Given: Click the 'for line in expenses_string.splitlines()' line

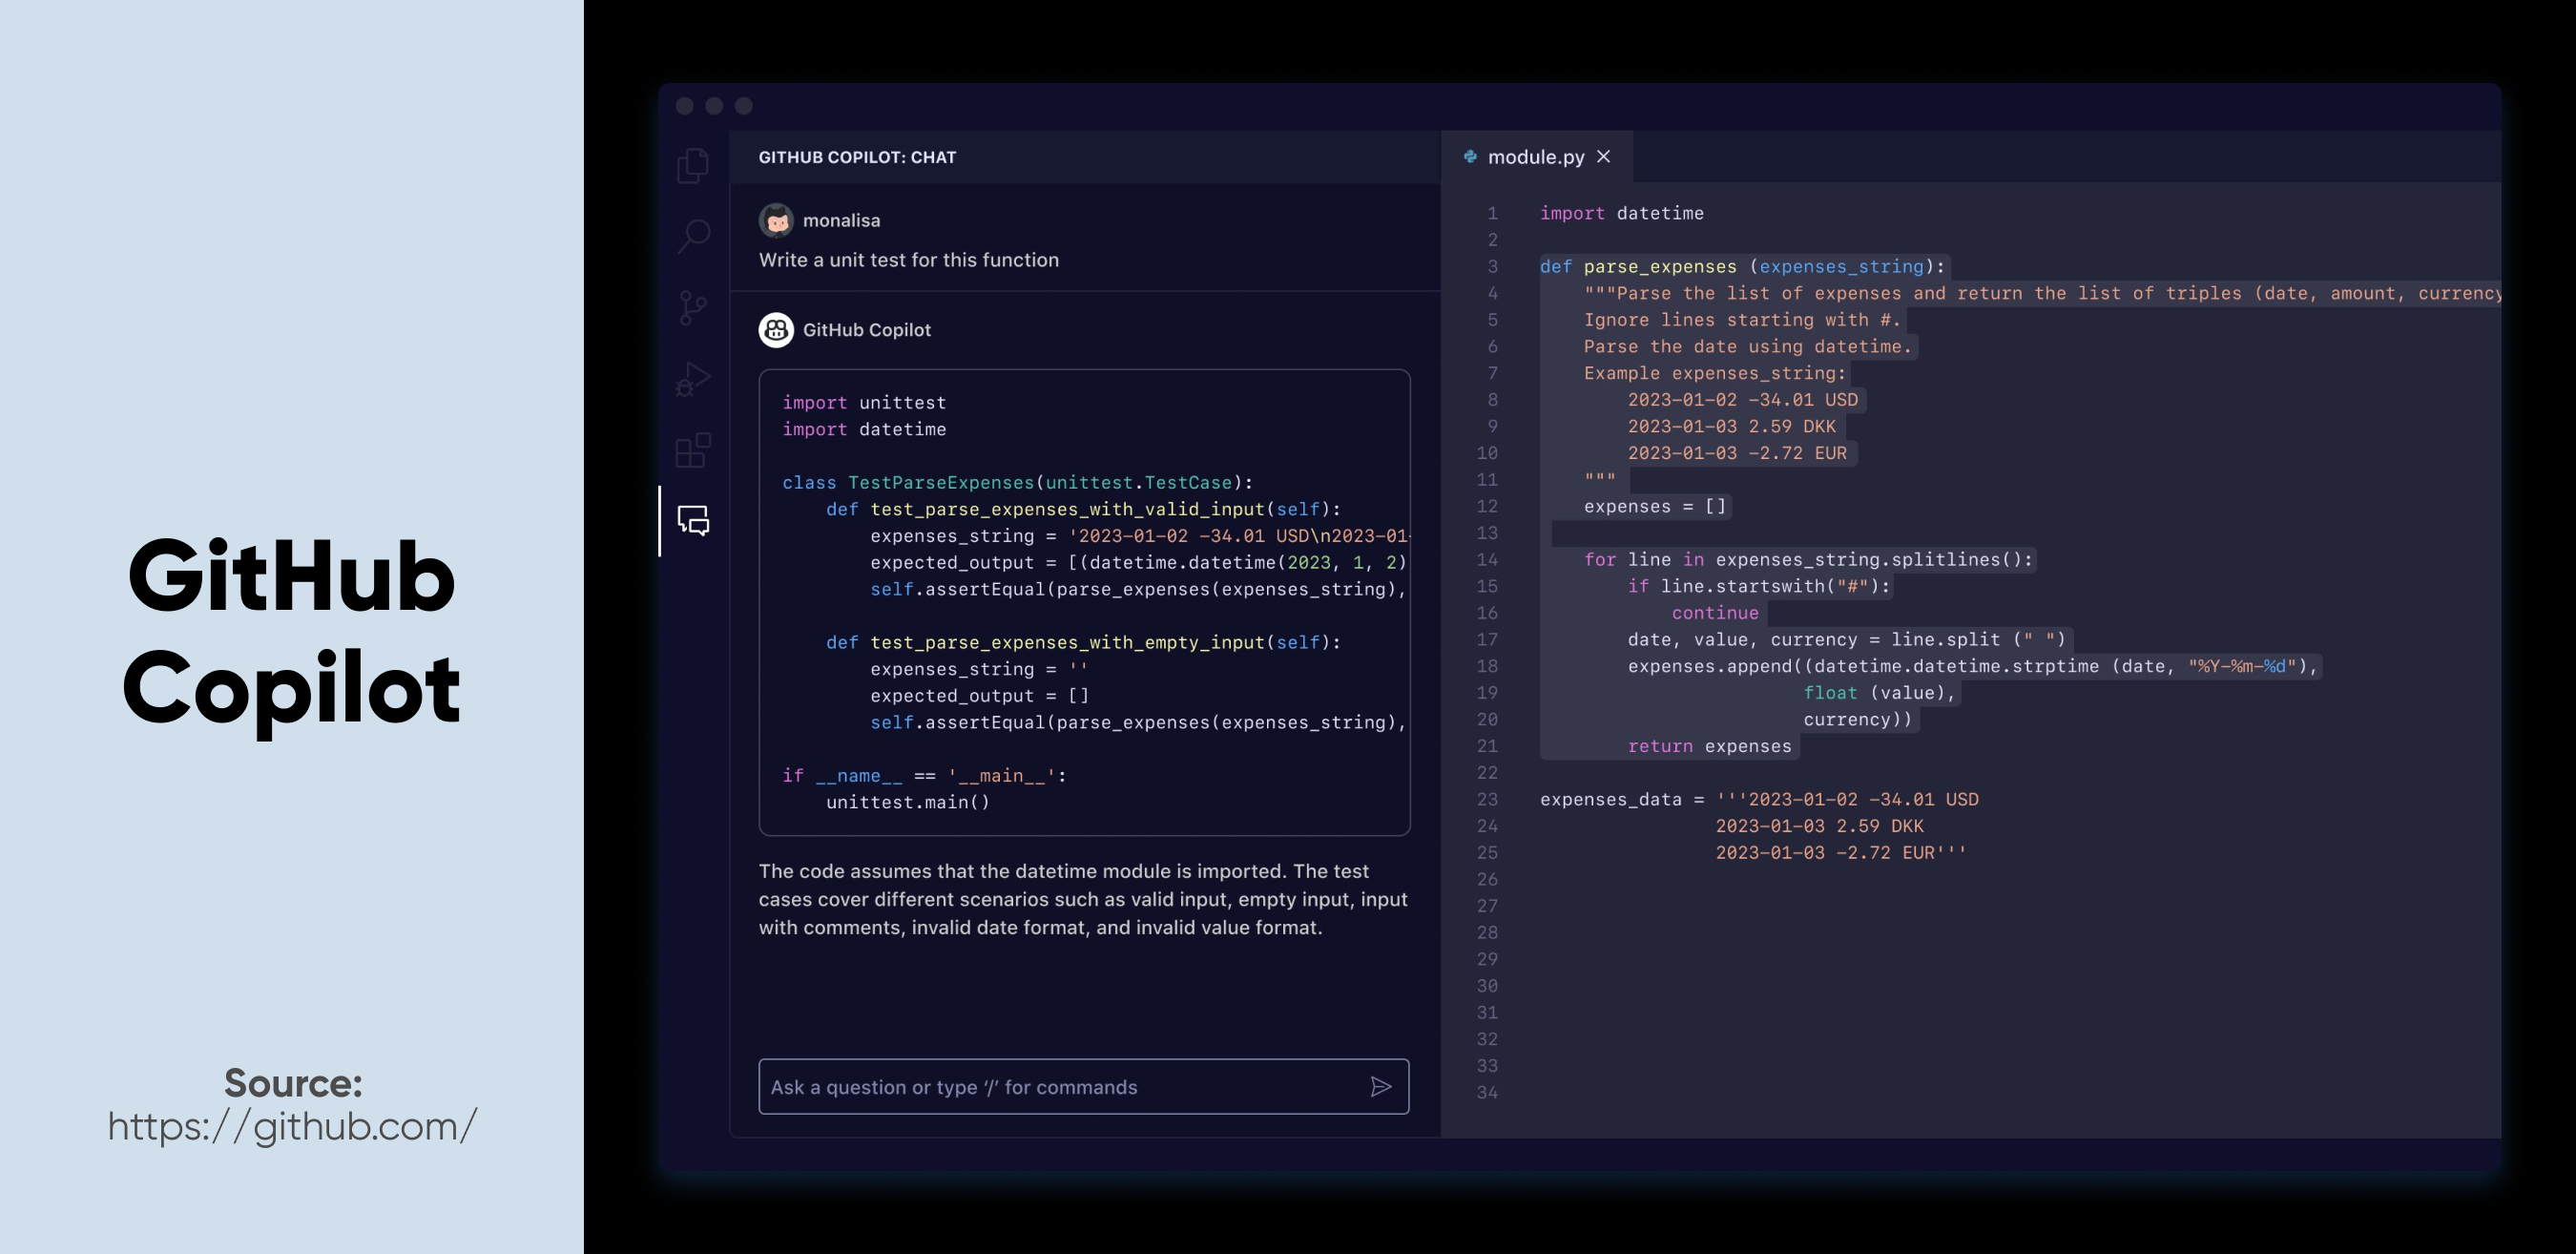Looking at the screenshot, I should (1808, 559).
